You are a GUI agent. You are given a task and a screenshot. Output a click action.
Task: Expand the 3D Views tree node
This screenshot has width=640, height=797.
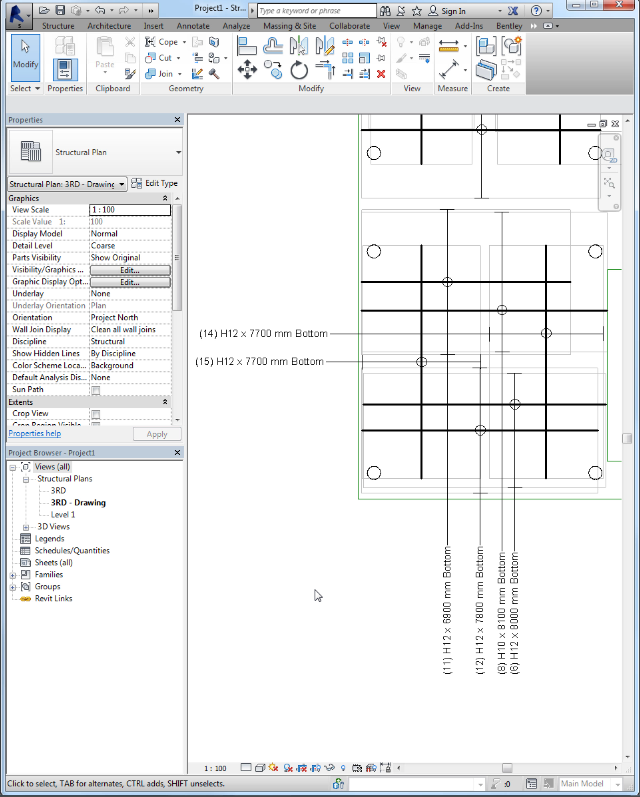[x=25, y=527]
